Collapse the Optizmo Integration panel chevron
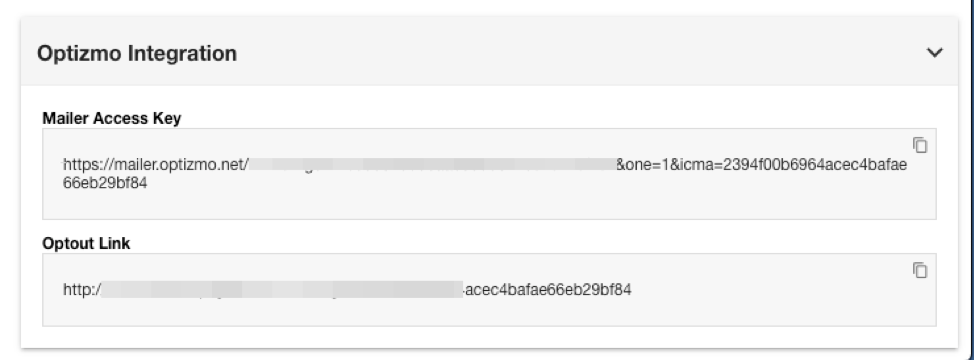The height and width of the screenshot is (360, 974). point(934,53)
